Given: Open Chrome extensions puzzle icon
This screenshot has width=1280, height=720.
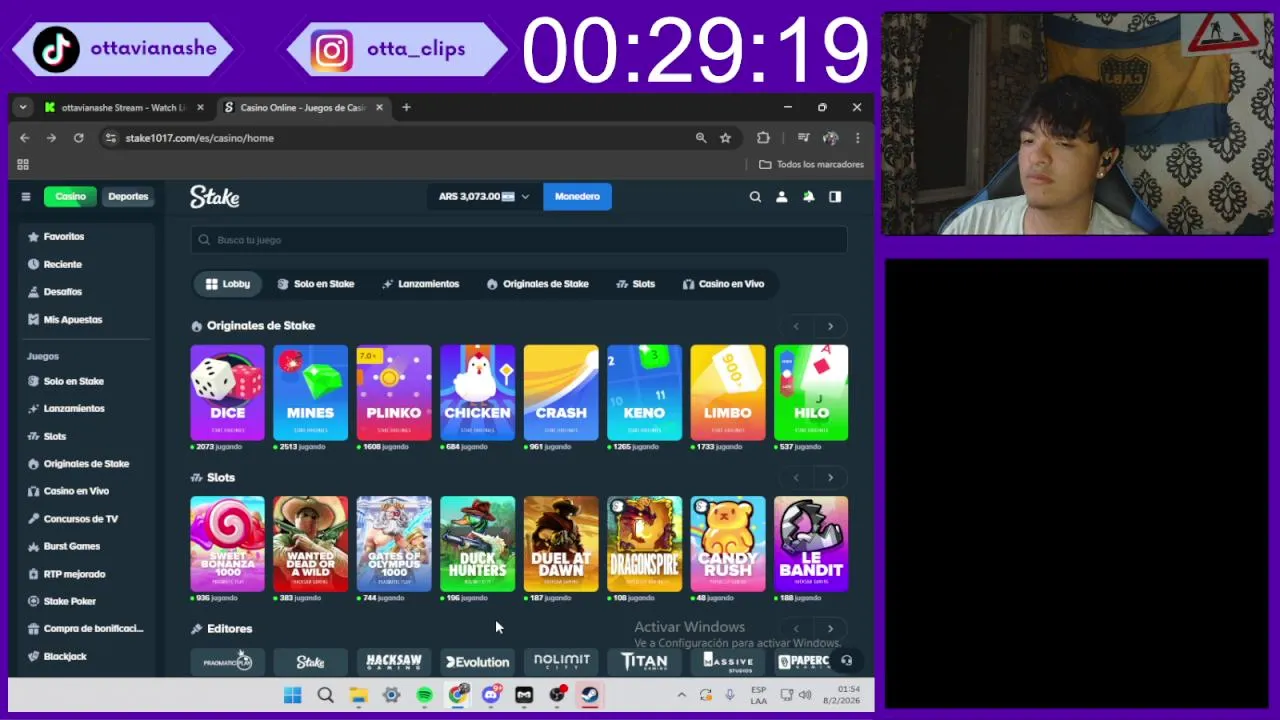Looking at the screenshot, I should [763, 138].
